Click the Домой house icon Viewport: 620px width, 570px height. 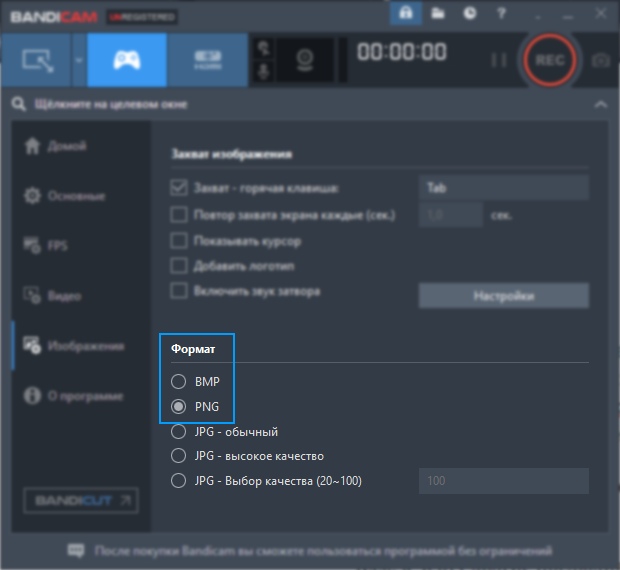click(x=32, y=146)
